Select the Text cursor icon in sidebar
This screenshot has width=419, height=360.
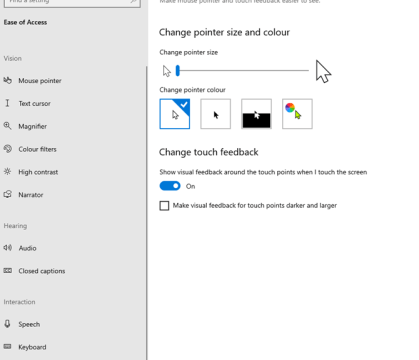(x=7, y=103)
